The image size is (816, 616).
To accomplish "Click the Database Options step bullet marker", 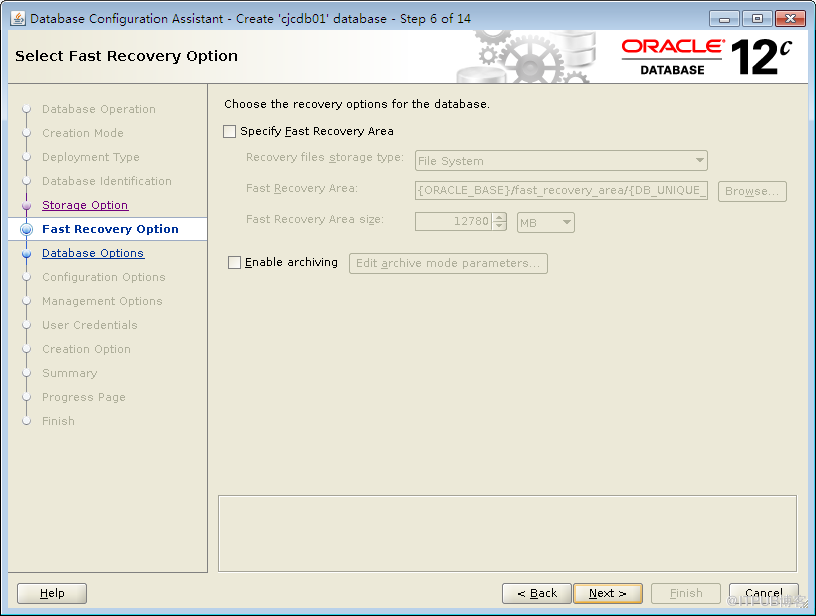I will [x=27, y=253].
